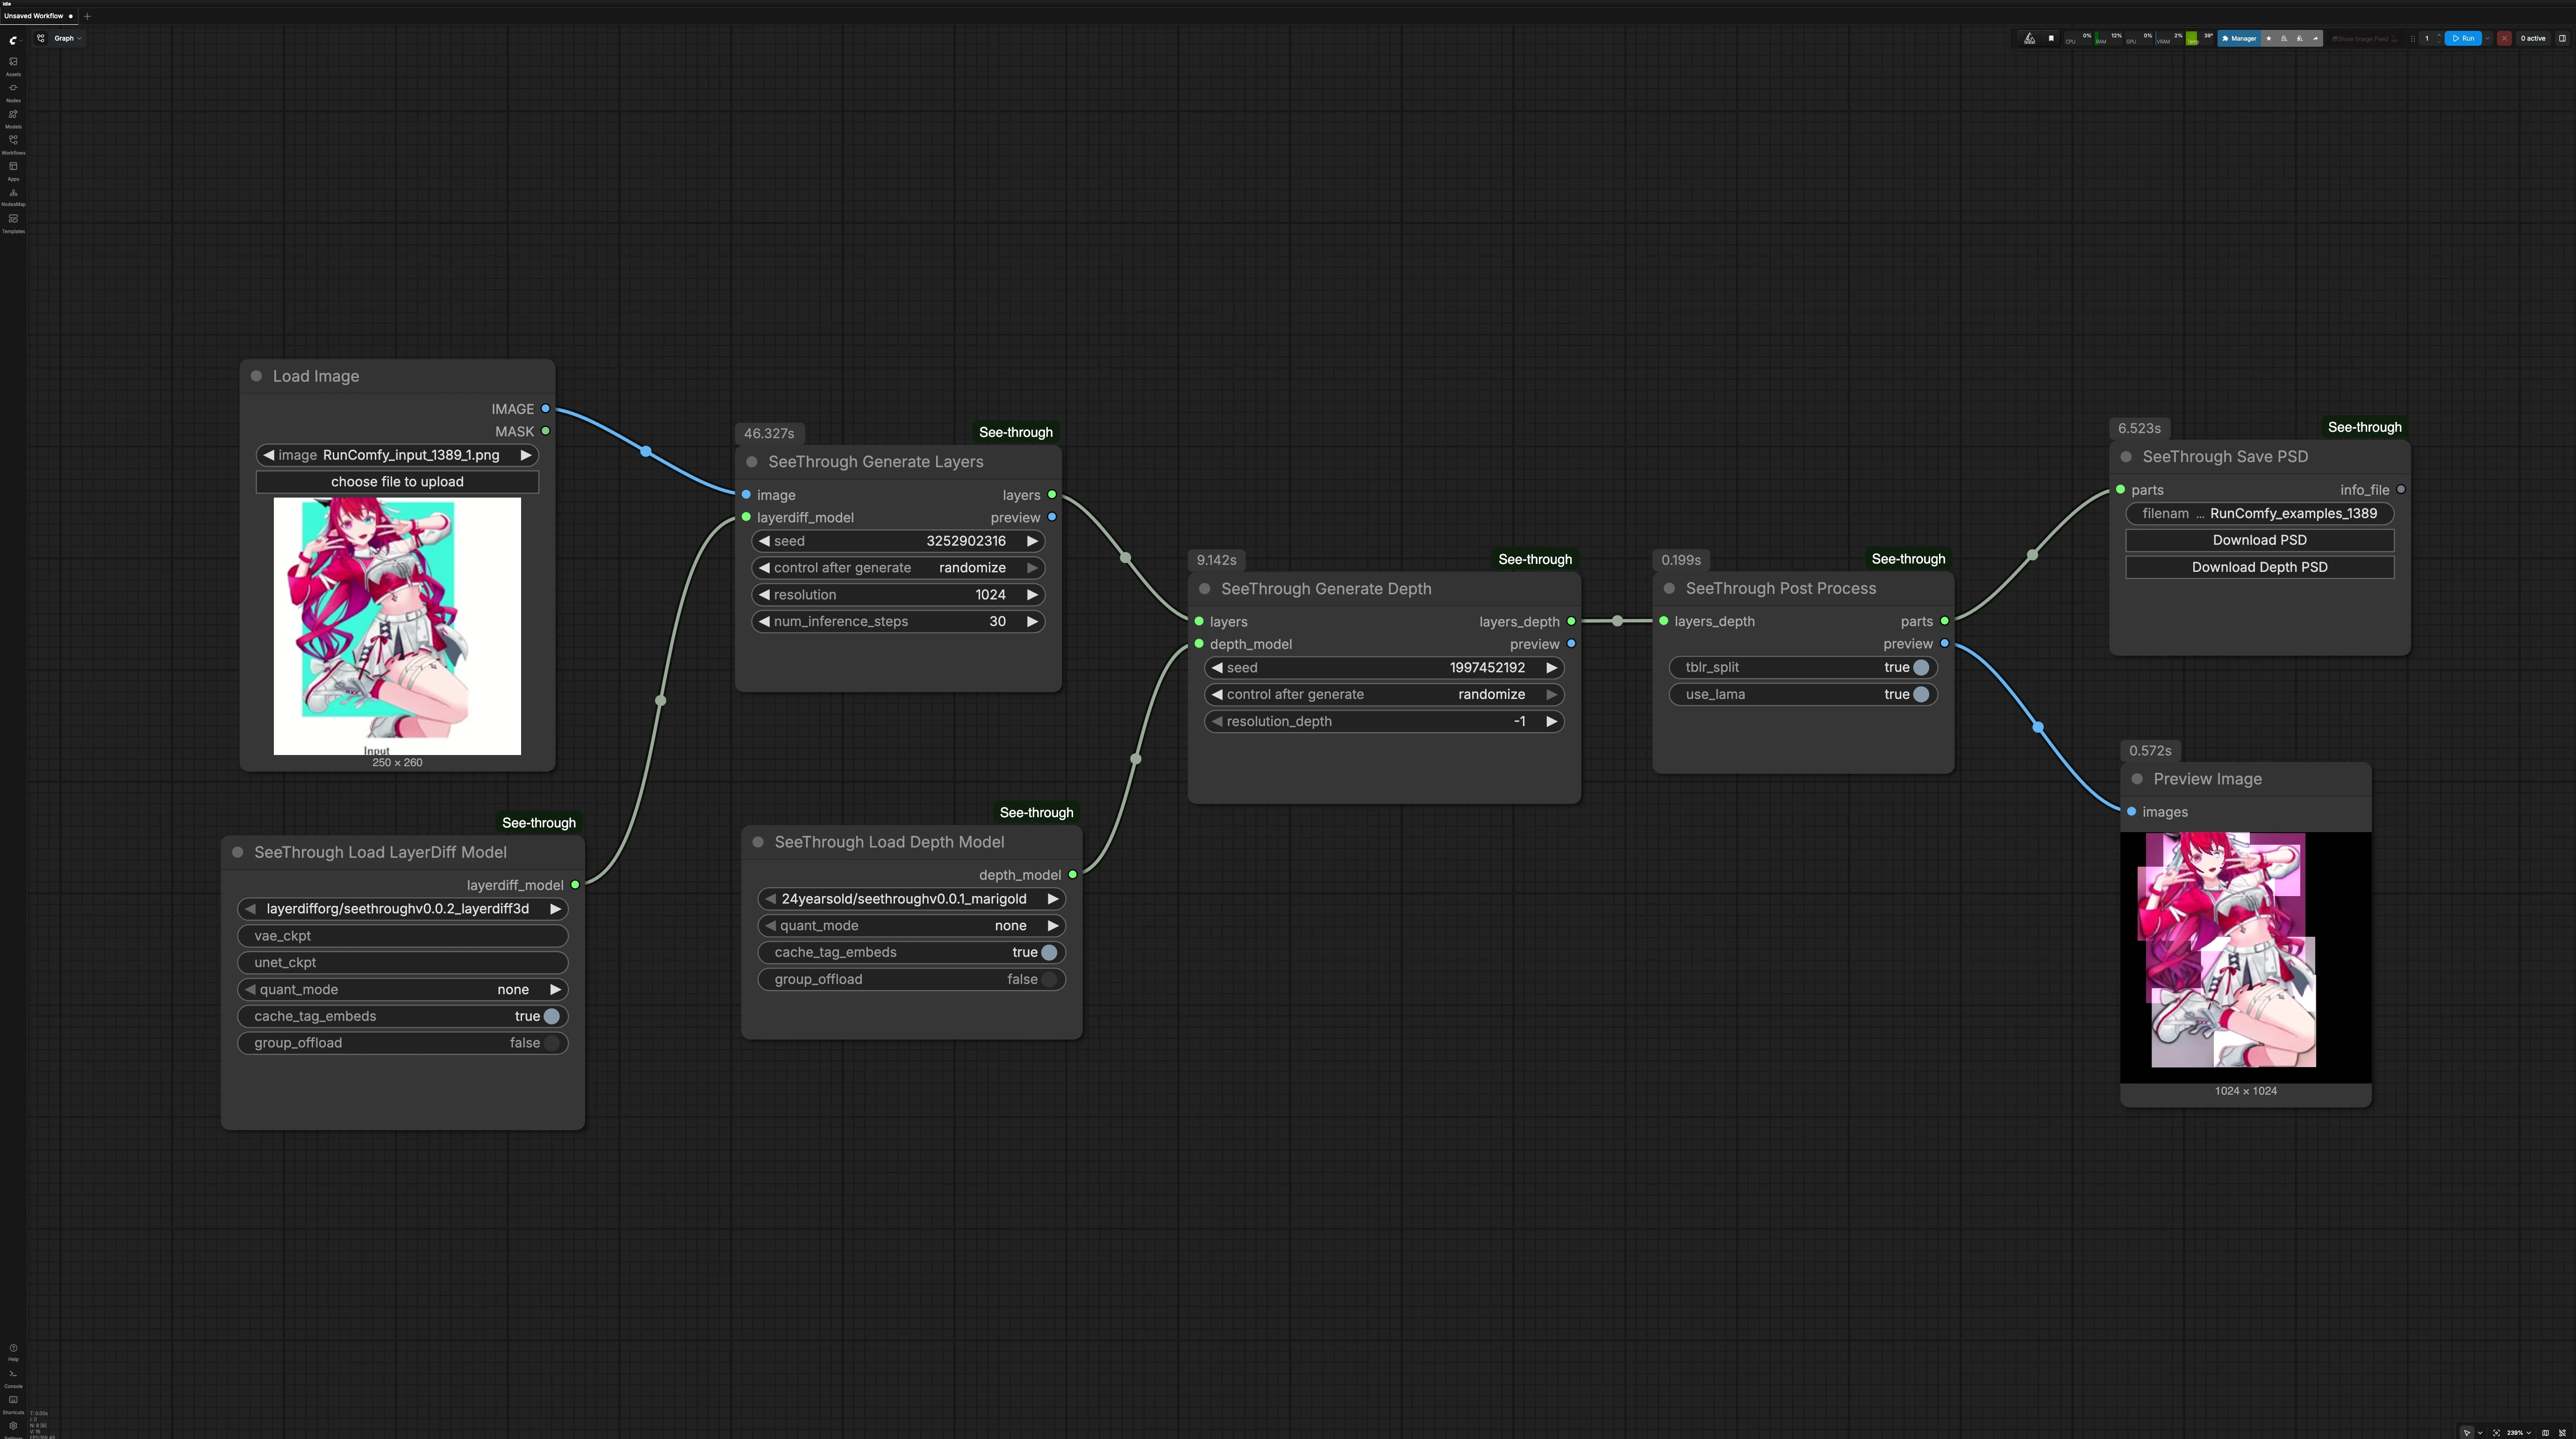Image resolution: width=2576 pixels, height=1439 pixels.
Task: Click the unet_ckpt text field
Action: tap(403, 963)
